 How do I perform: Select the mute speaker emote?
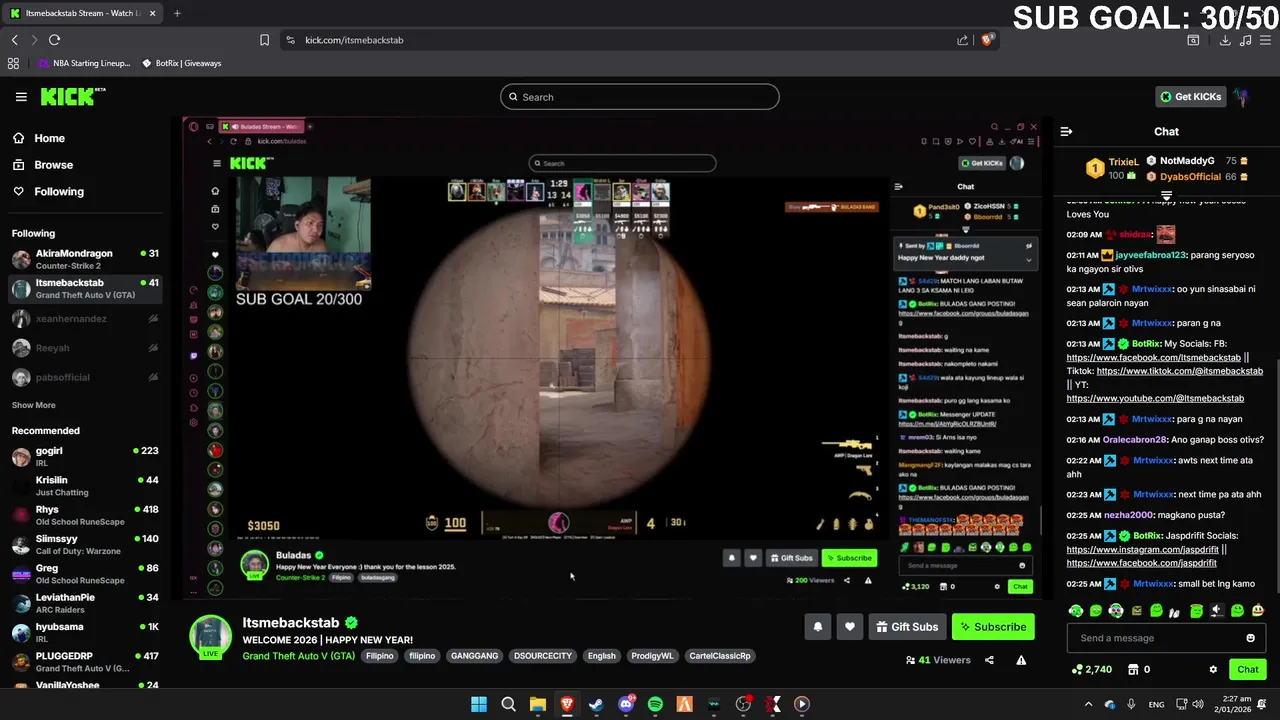click(1217, 611)
